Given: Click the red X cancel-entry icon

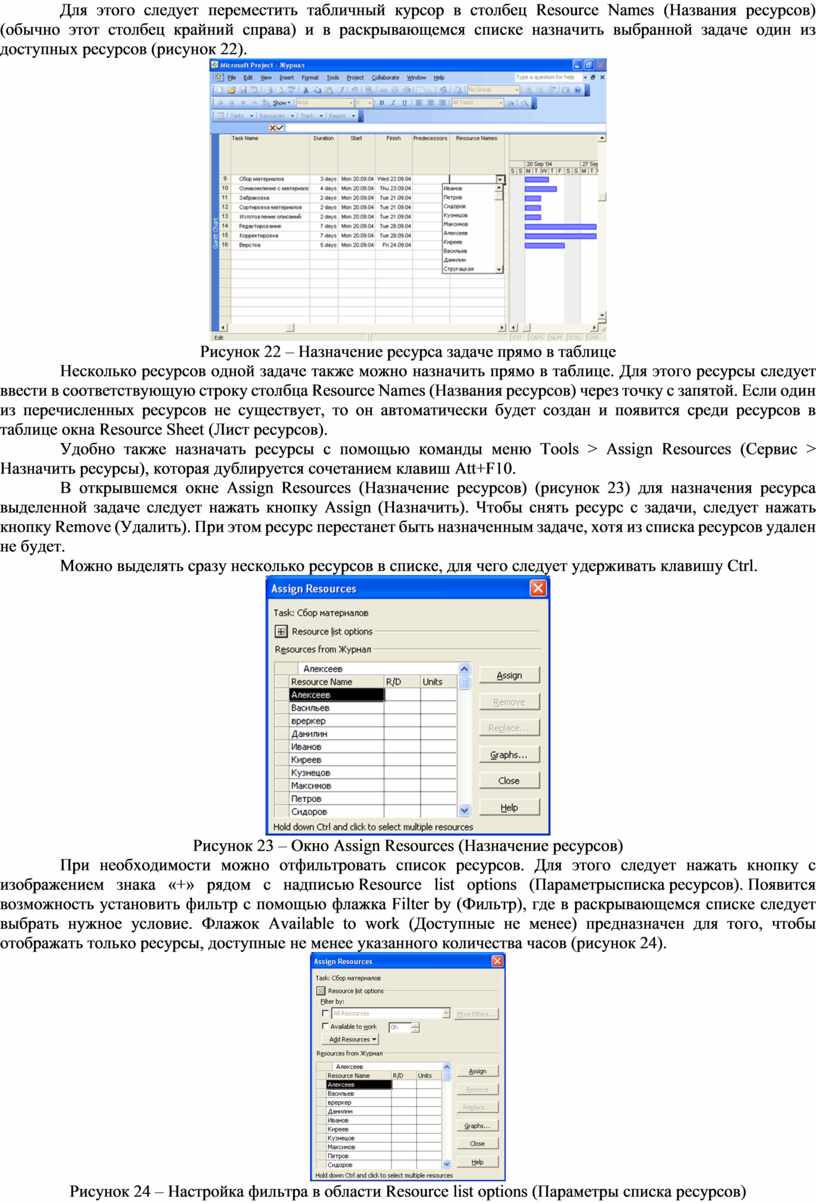Looking at the screenshot, I should coord(273,128).
